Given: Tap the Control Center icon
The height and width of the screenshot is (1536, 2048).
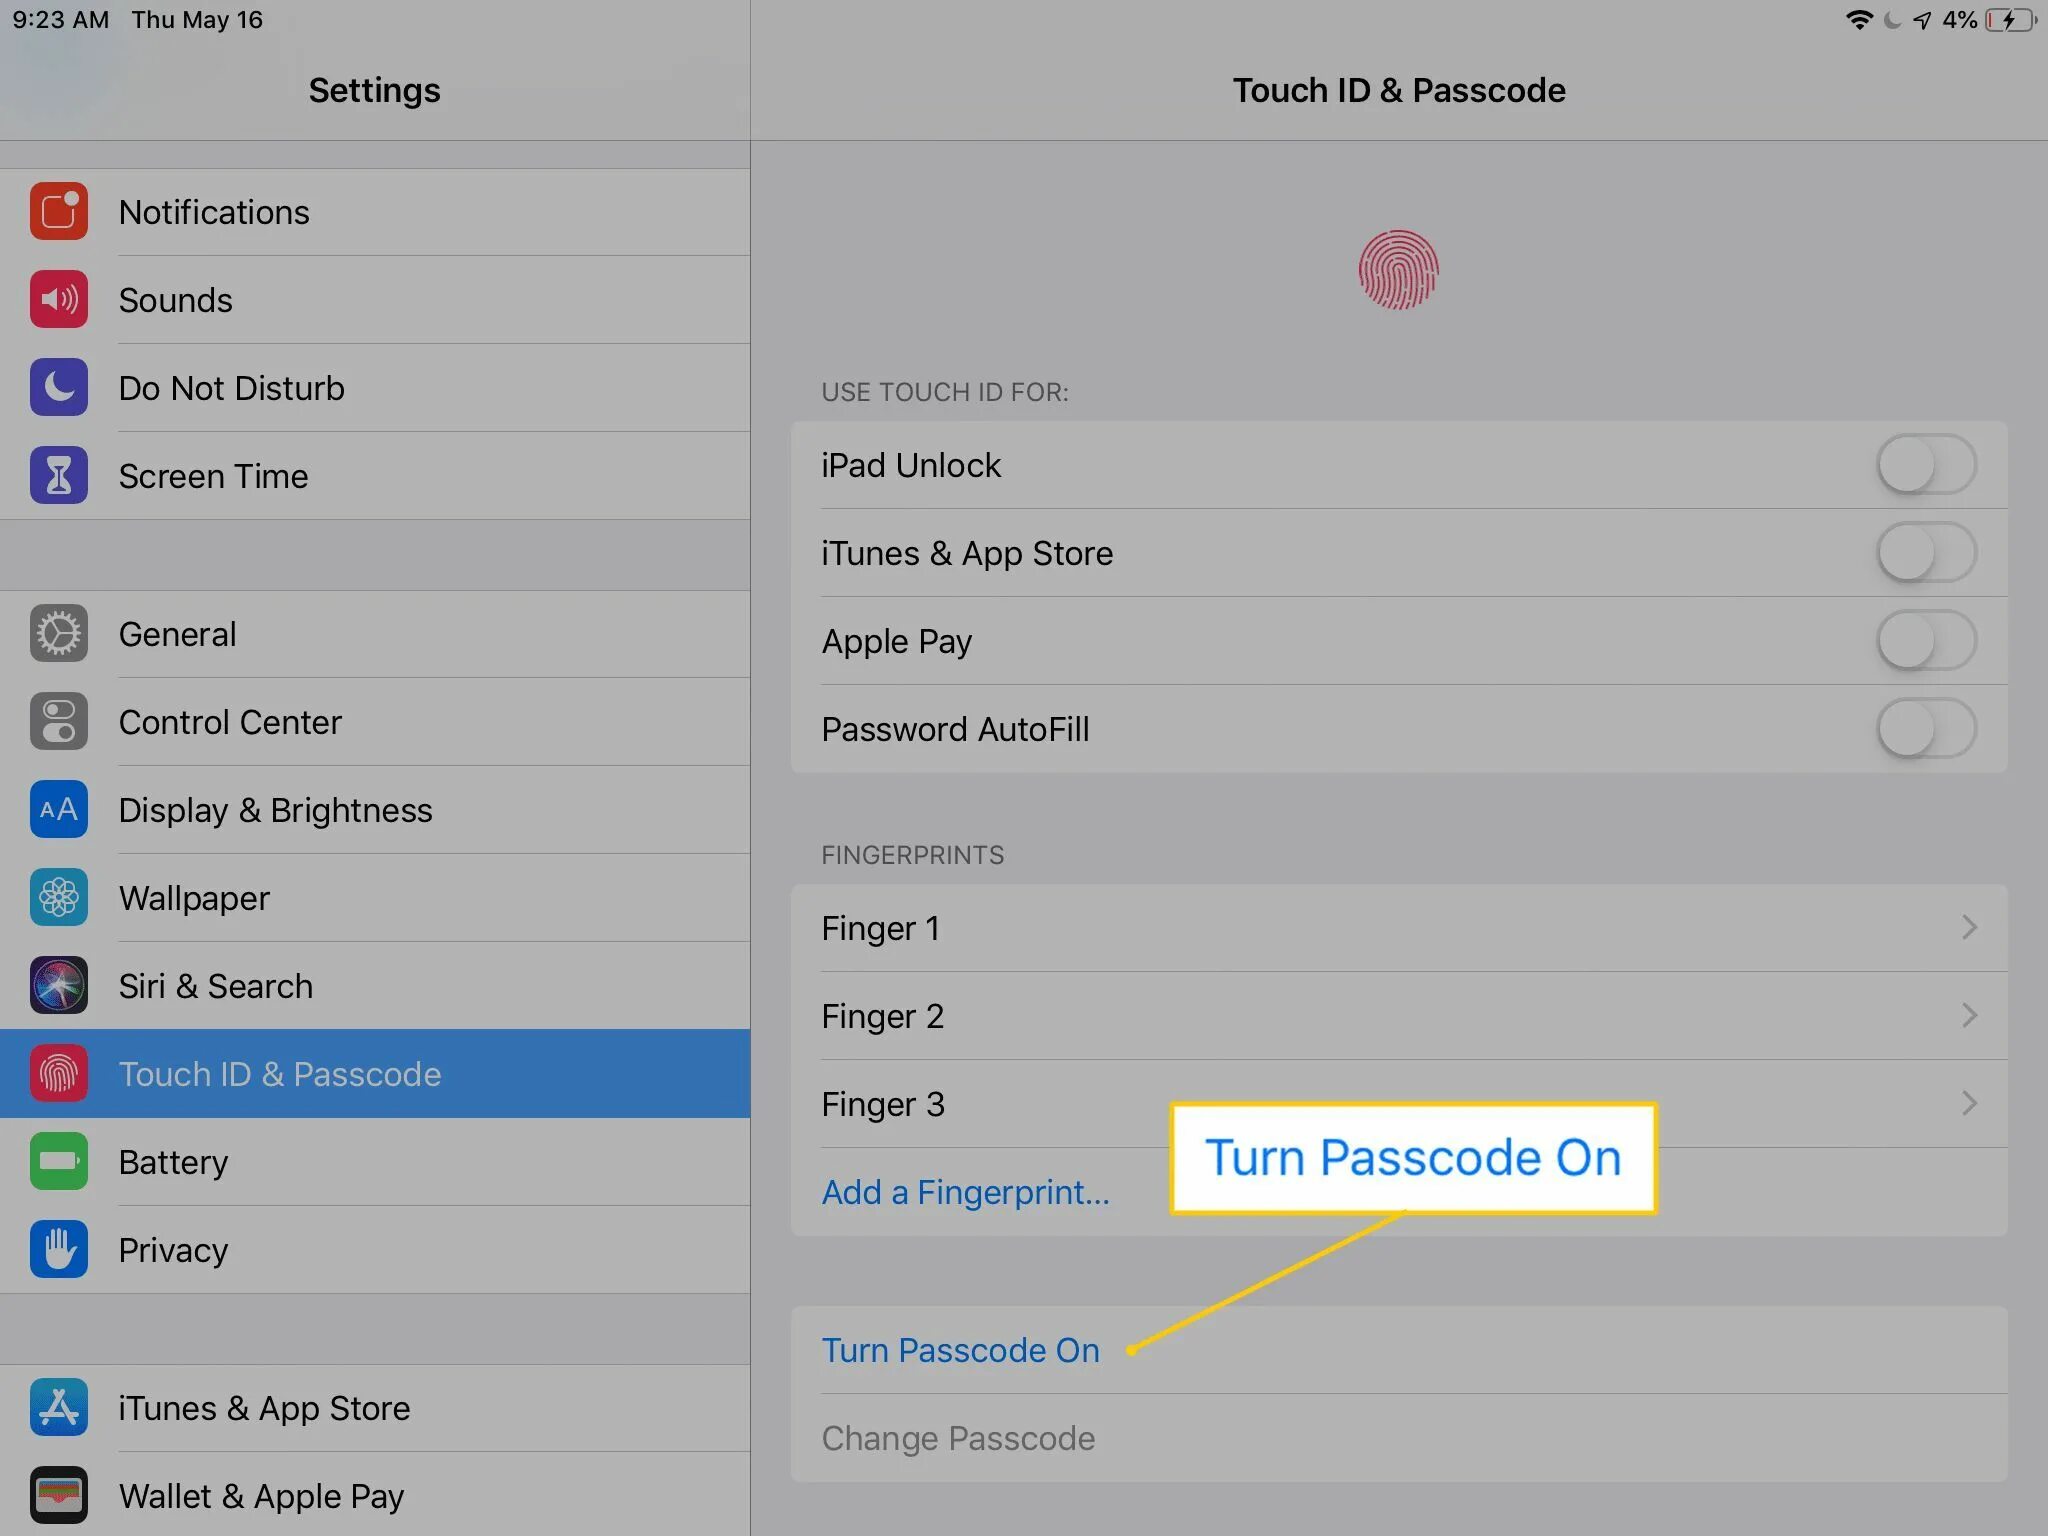Looking at the screenshot, I should pyautogui.click(x=59, y=722).
